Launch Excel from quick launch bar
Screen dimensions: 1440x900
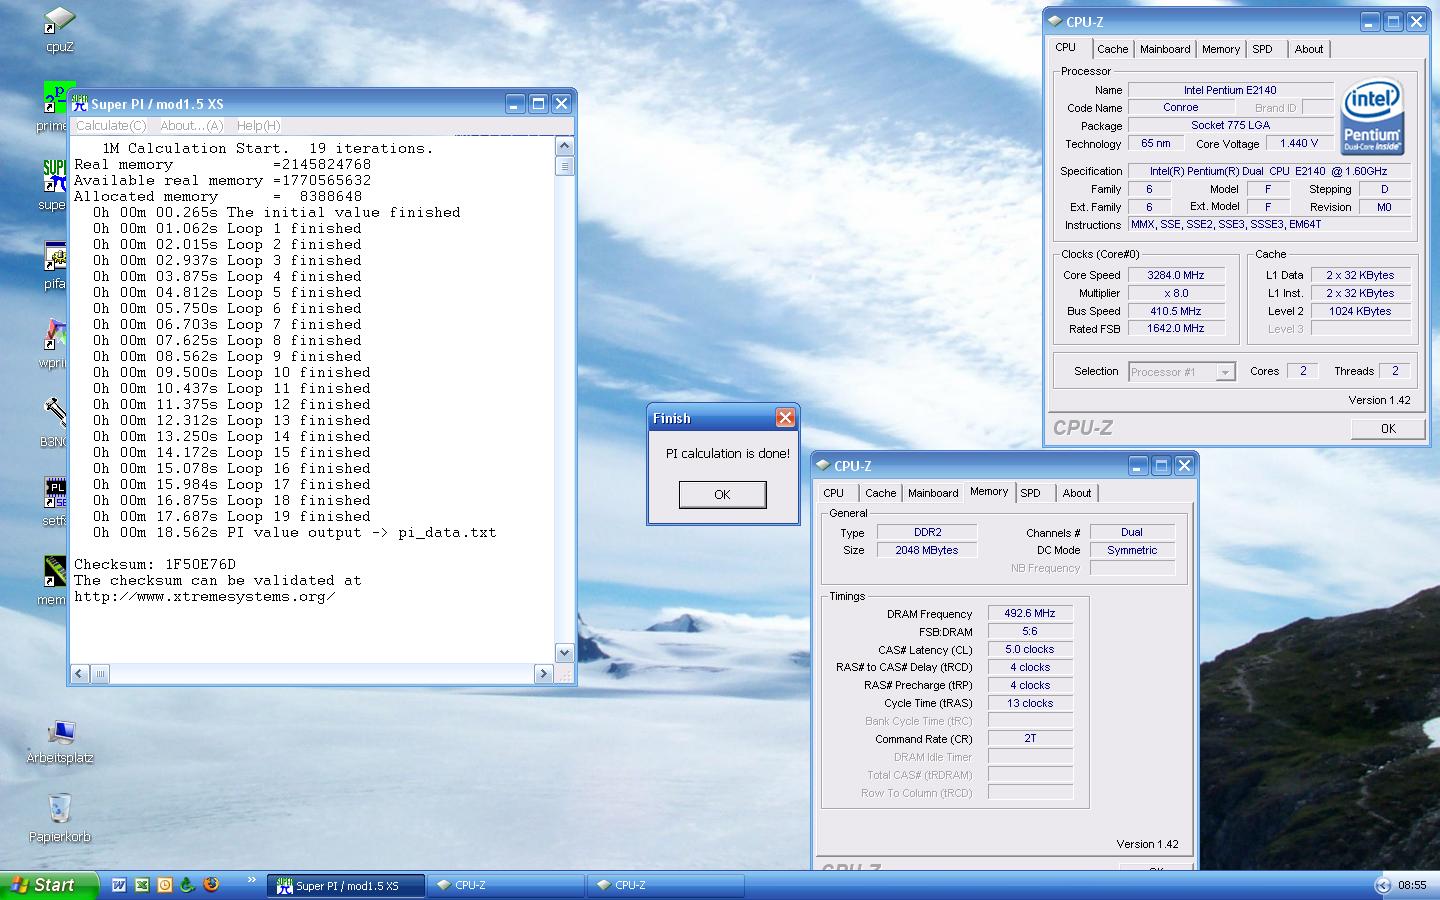coord(142,885)
